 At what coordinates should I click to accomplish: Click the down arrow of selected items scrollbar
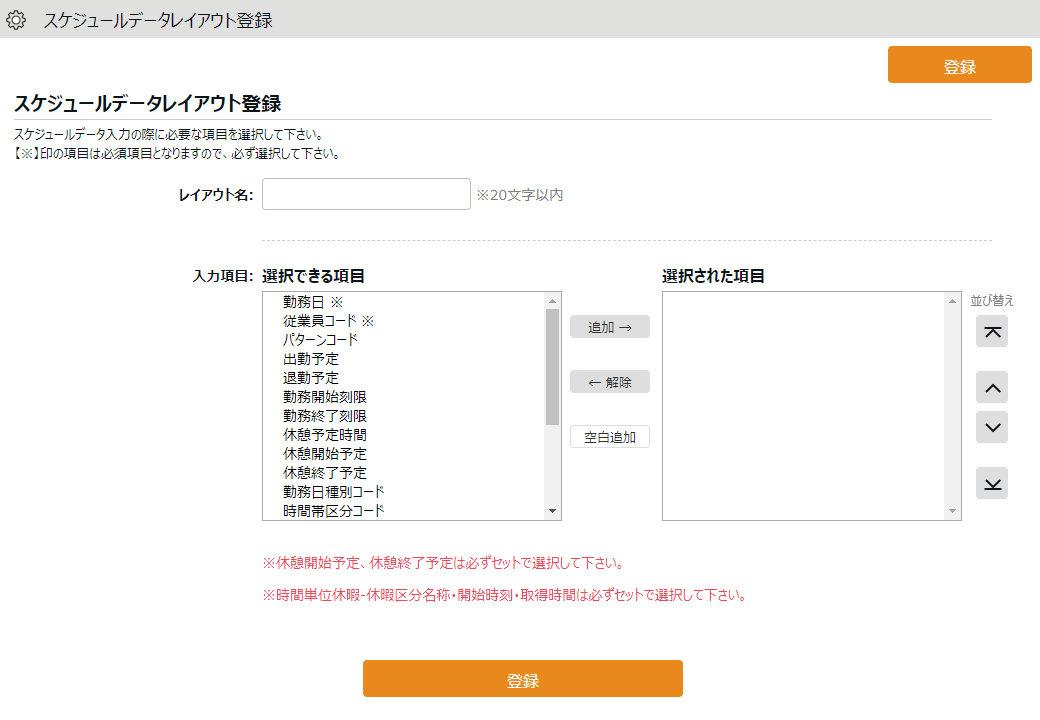click(x=952, y=511)
